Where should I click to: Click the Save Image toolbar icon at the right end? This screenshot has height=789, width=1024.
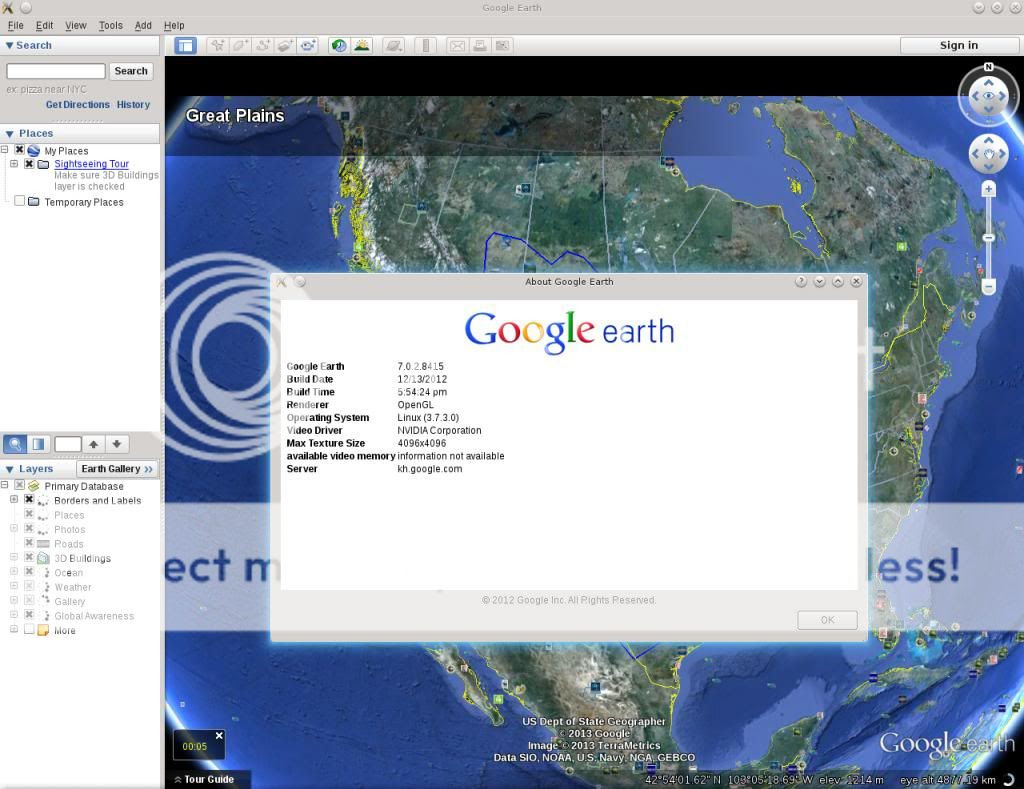point(502,46)
